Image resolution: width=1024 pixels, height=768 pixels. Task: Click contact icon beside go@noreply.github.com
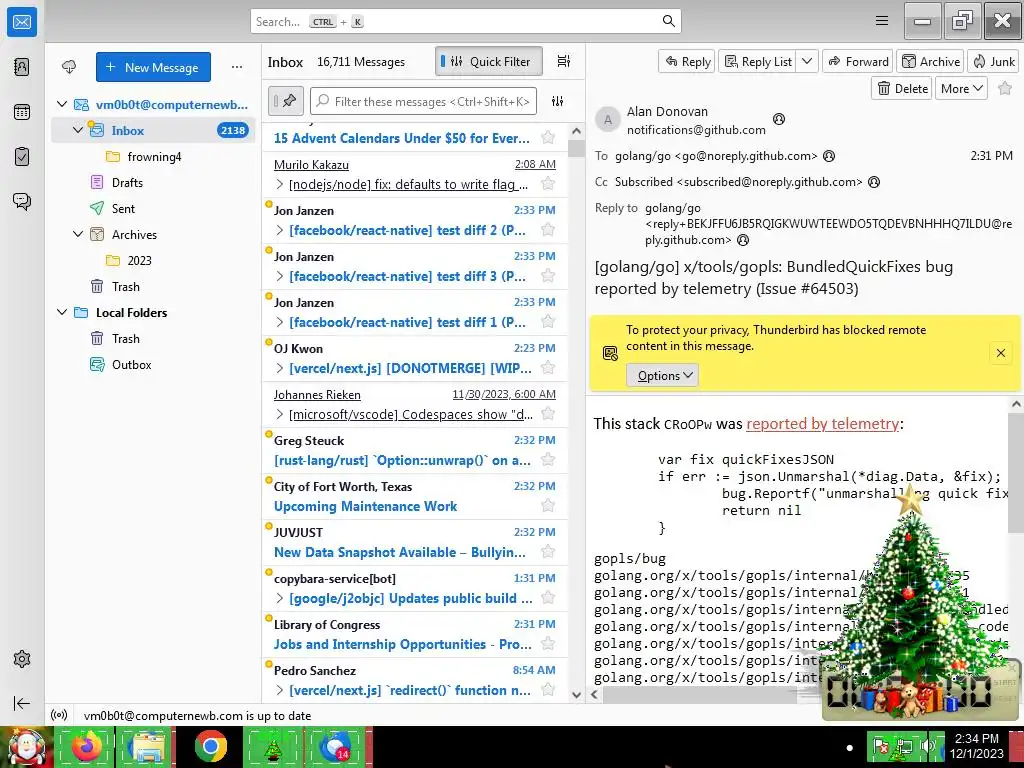(829, 156)
